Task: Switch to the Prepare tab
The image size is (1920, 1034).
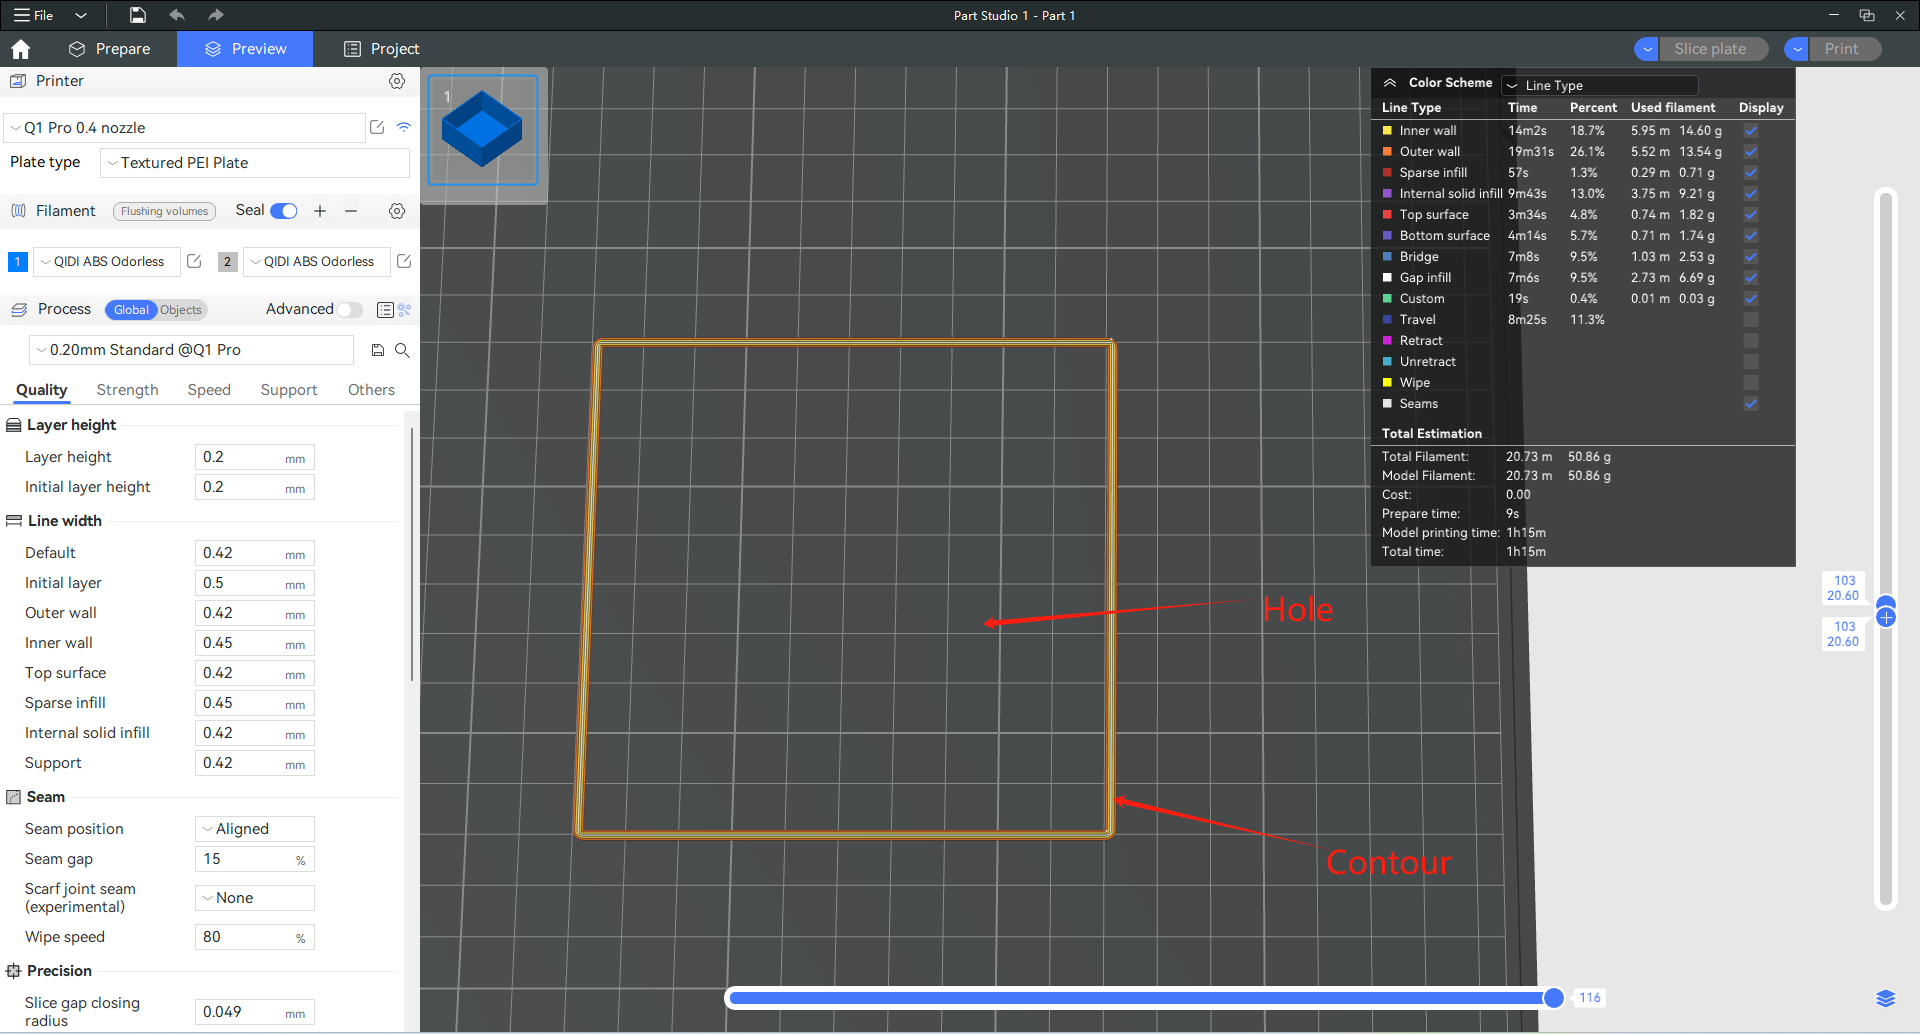Action: pyautogui.click(x=109, y=49)
